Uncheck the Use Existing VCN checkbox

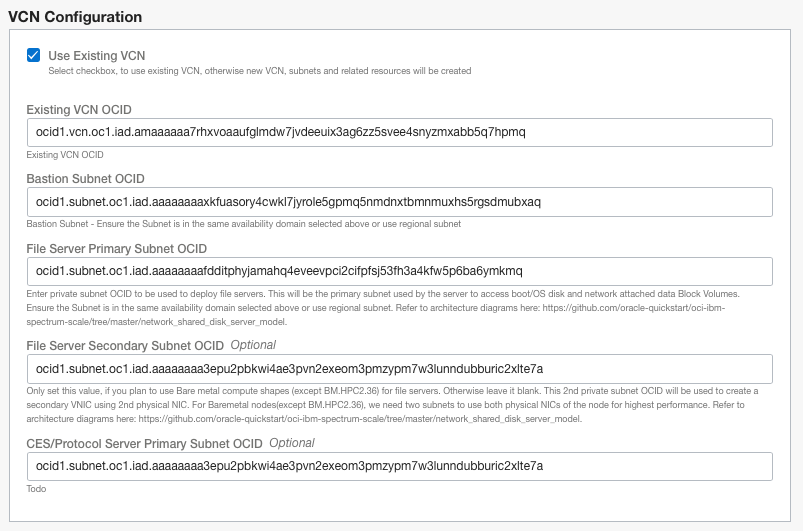click(34, 55)
